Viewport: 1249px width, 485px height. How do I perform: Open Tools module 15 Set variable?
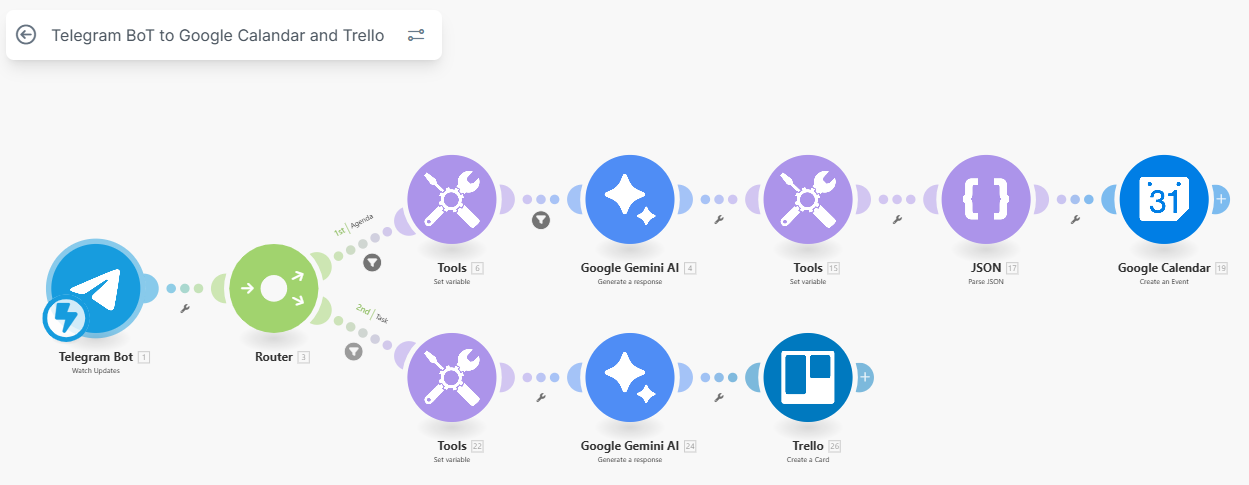coord(808,200)
